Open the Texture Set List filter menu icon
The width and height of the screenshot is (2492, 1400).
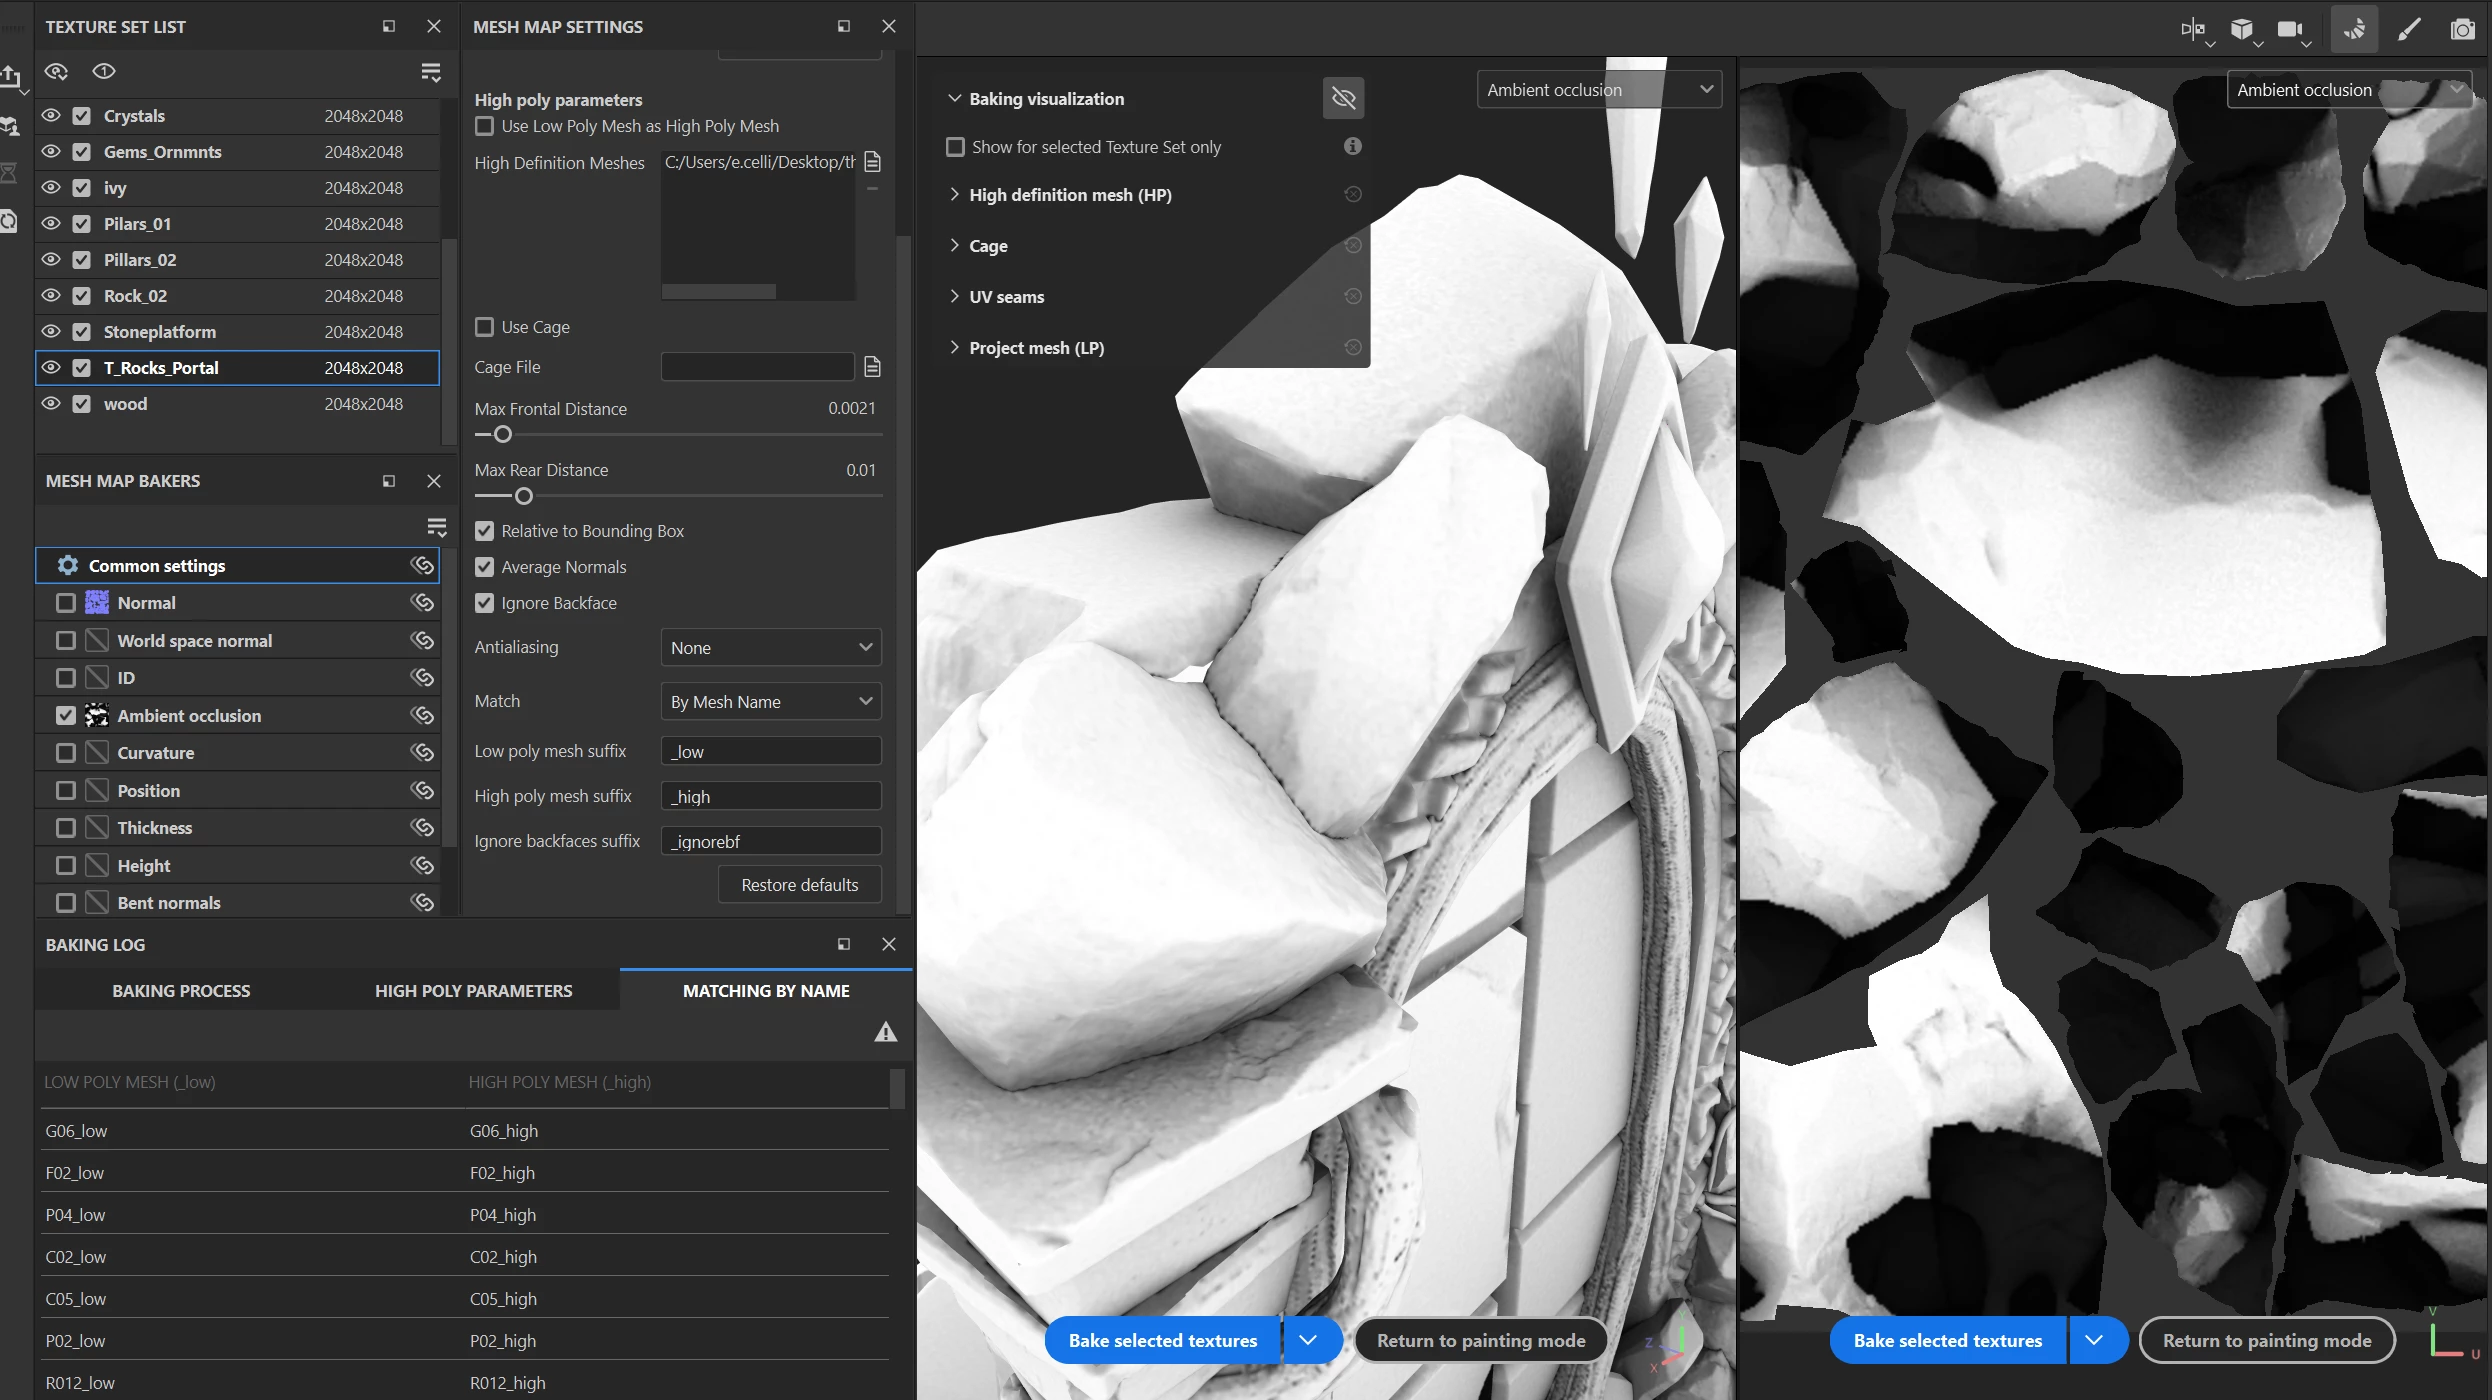431,72
